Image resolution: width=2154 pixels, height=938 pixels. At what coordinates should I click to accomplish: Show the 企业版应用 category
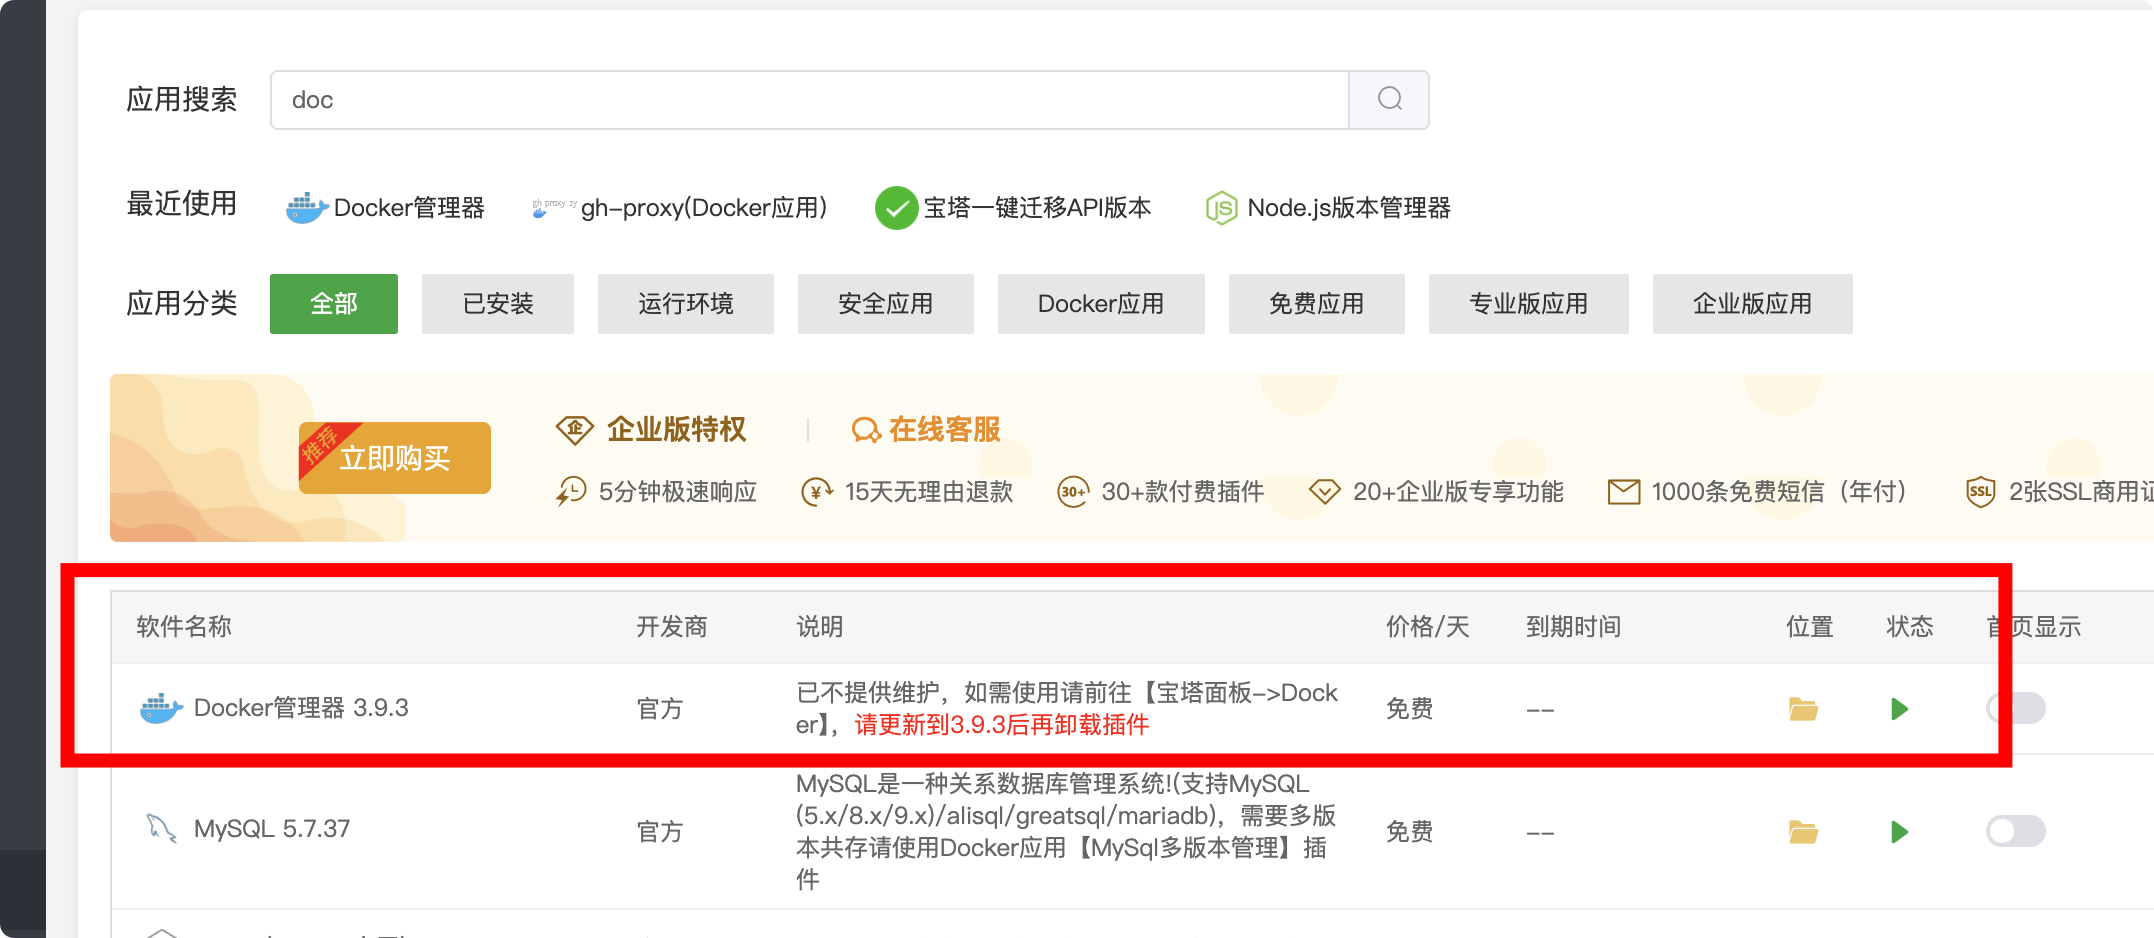pyautogui.click(x=1752, y=304)
